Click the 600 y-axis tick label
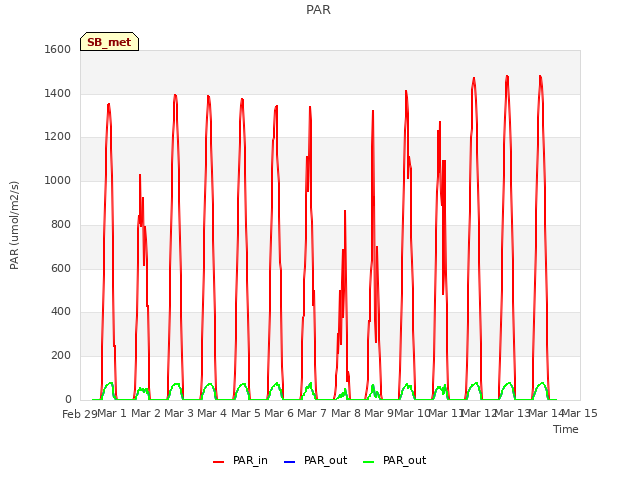This screenshot has height=480, width=640. (61, 269)
